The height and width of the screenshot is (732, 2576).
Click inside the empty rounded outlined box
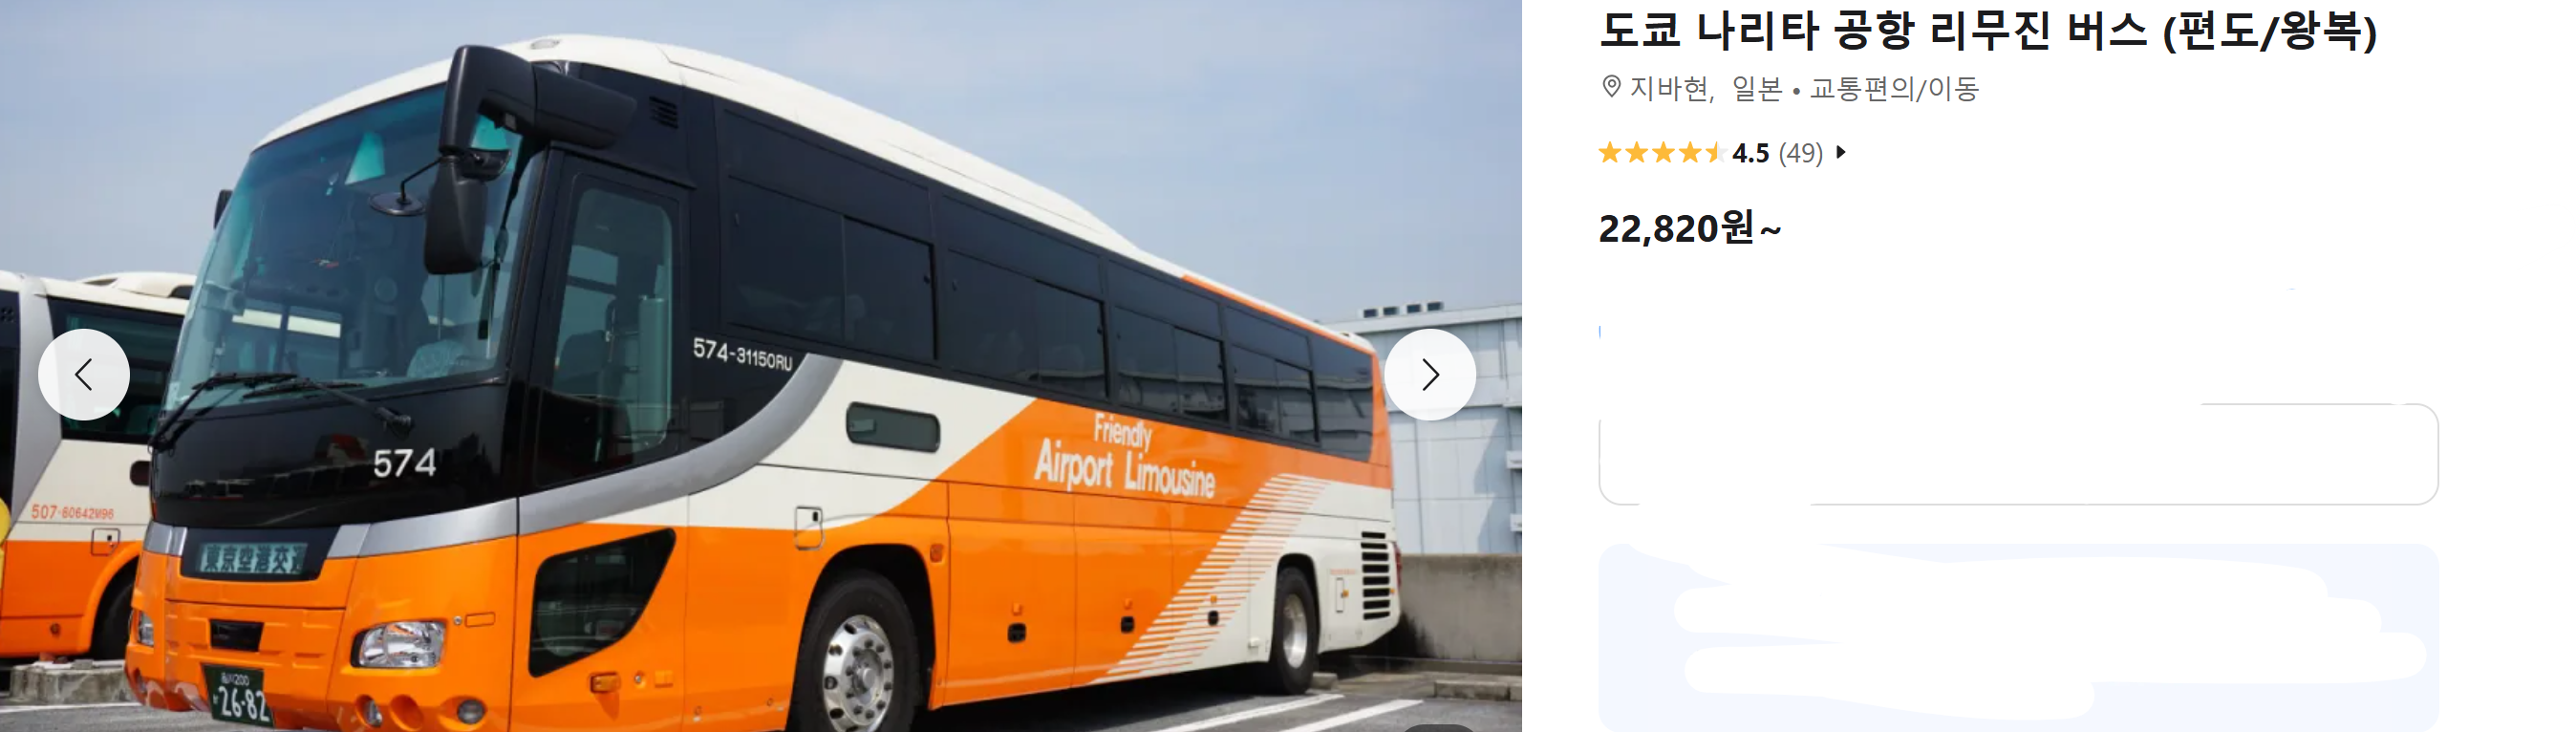(x=2018, y=454)
